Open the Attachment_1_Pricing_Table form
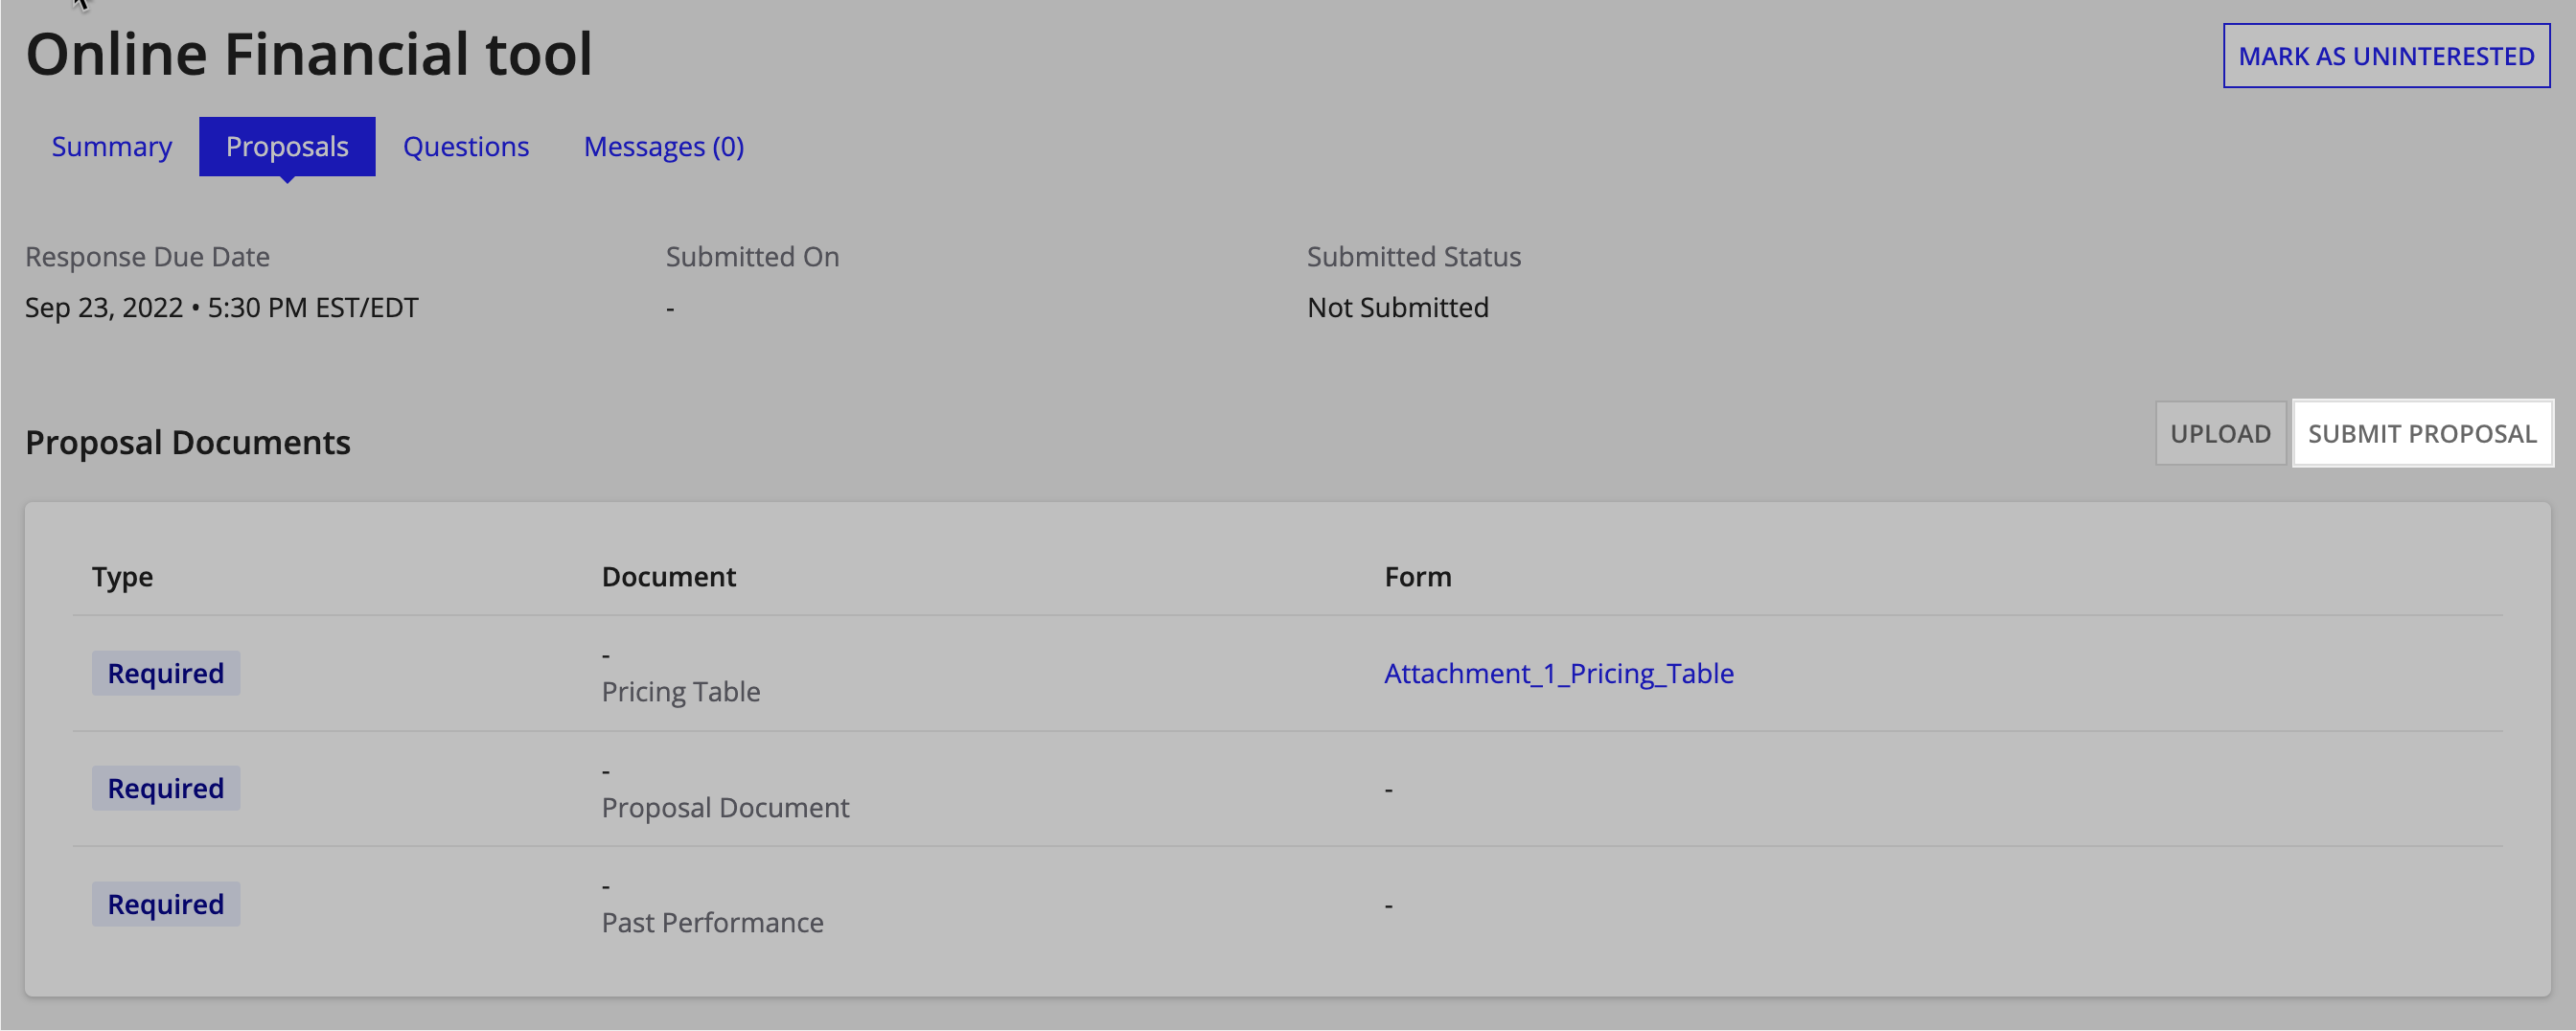This screenshot has height=1031, width=2576. click(1558, 673)
